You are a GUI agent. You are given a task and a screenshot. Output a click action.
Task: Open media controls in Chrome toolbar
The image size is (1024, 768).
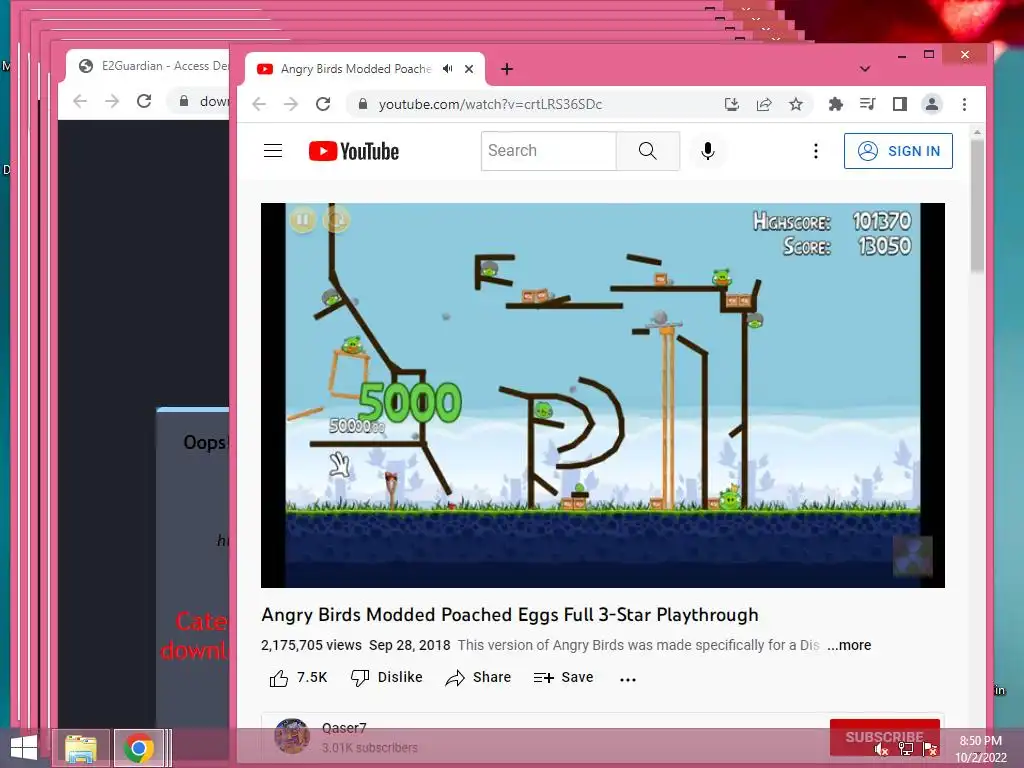(x=867, y=104)
